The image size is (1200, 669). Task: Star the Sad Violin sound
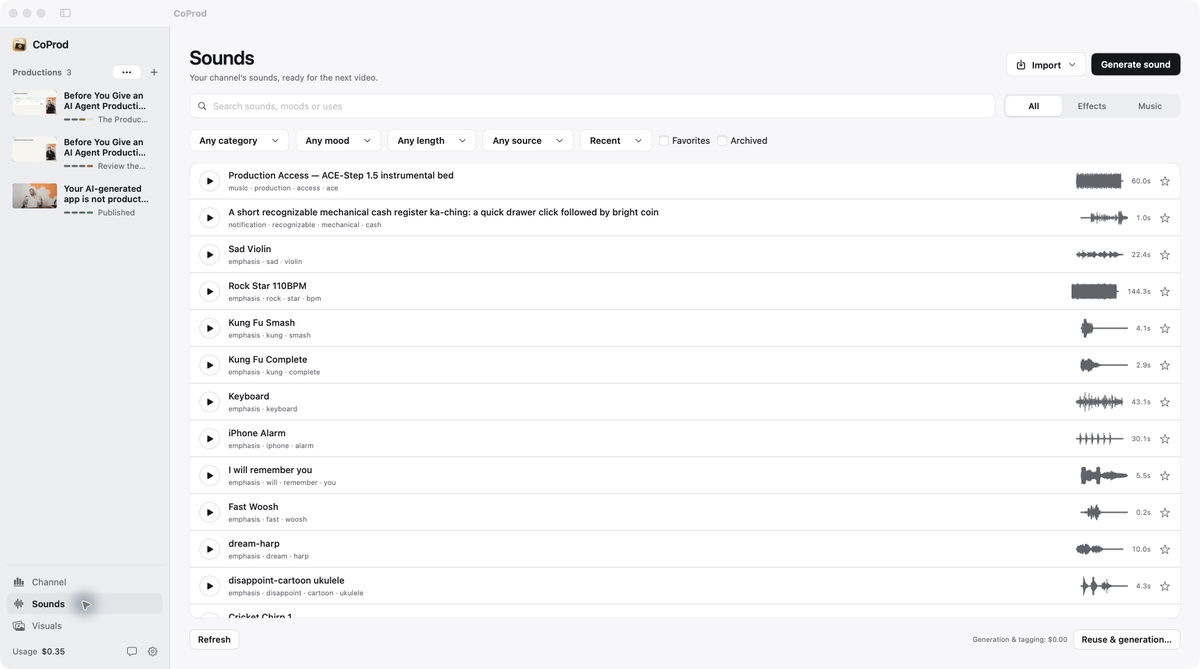(1164, 255)
